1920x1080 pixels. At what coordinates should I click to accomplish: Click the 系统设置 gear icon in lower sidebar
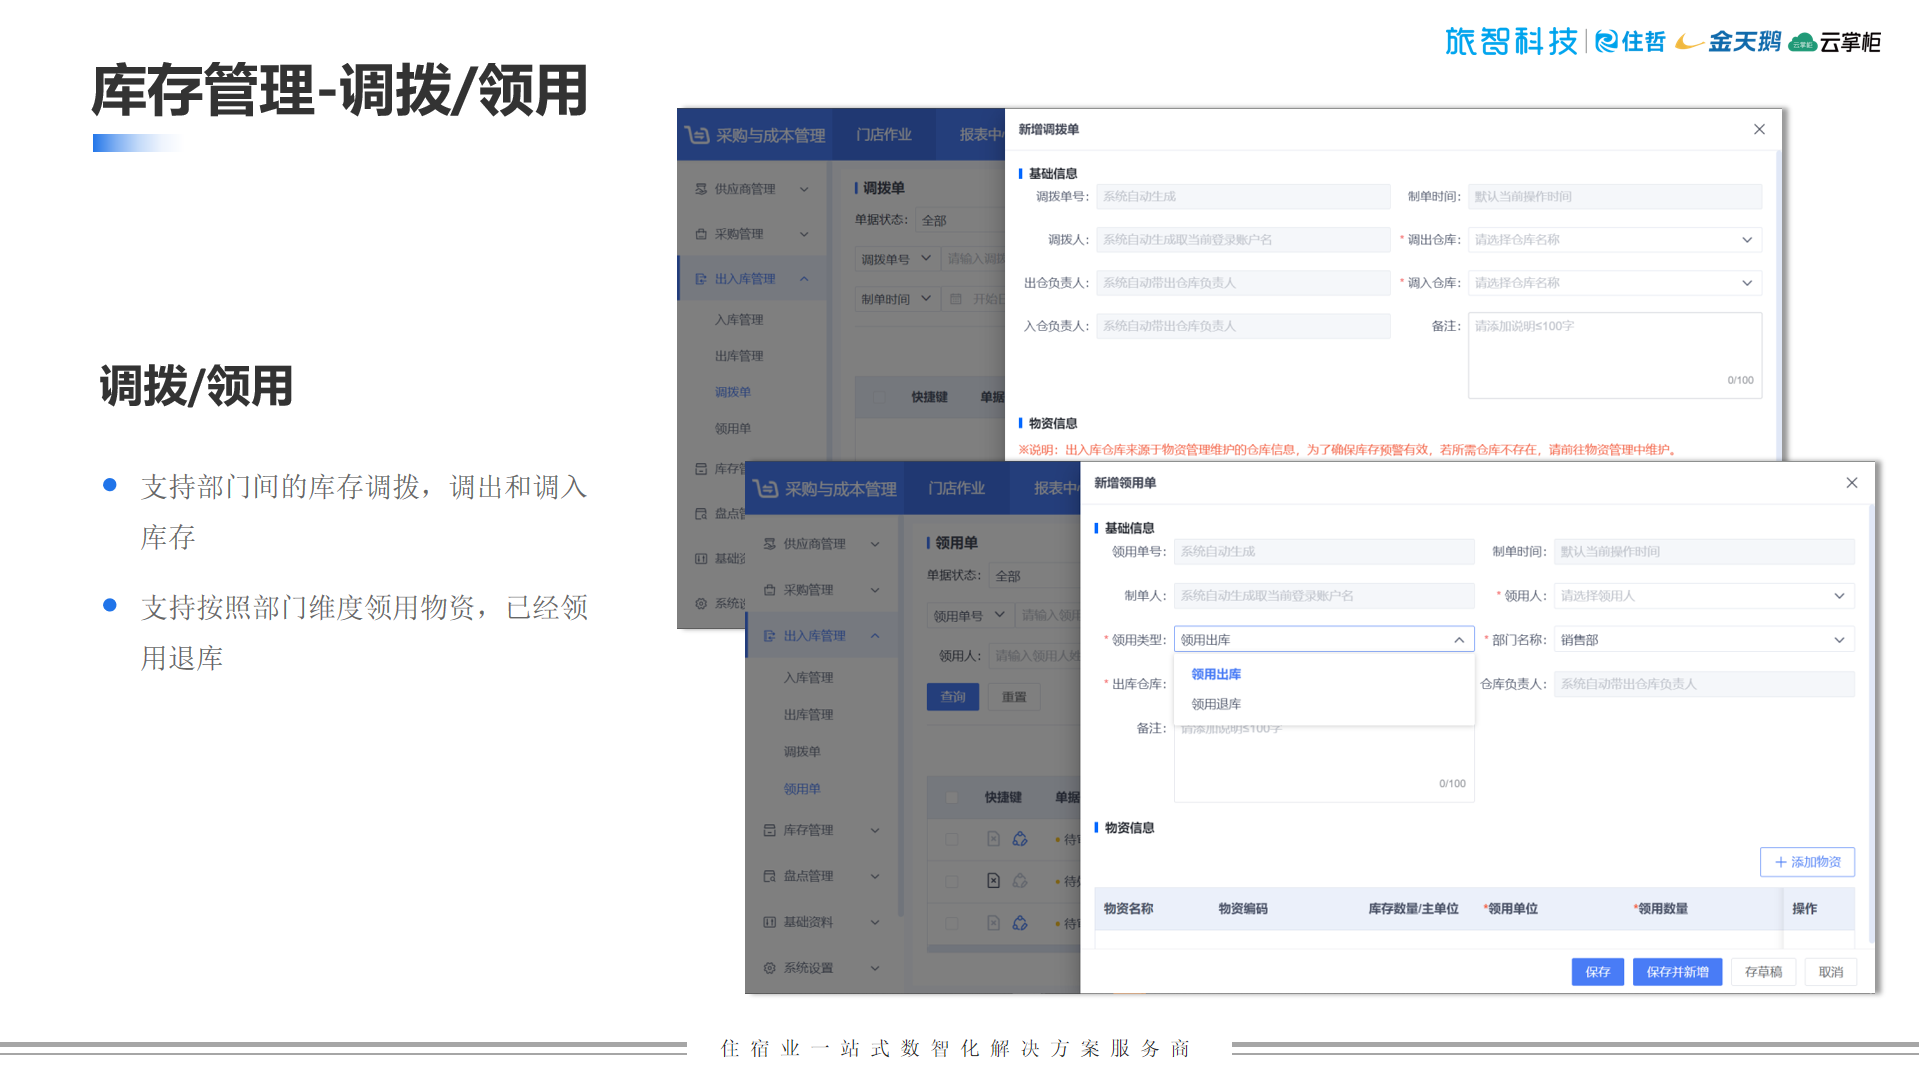[769, 968]
